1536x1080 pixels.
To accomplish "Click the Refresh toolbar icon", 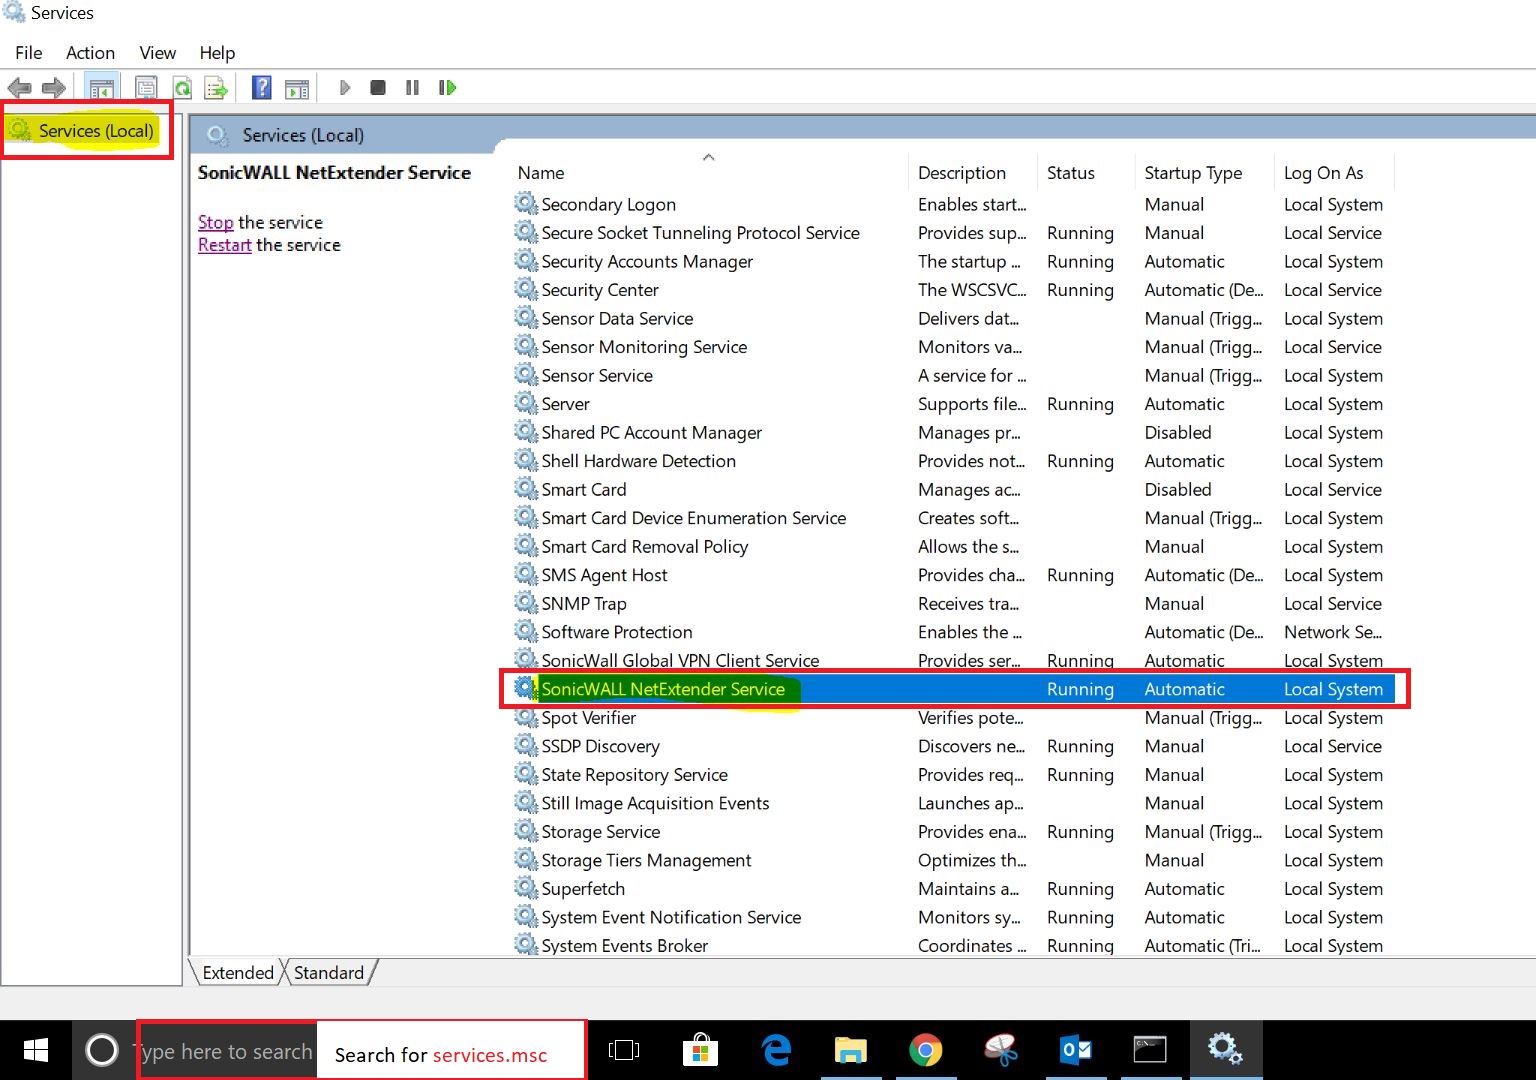I will coord(182,88).
